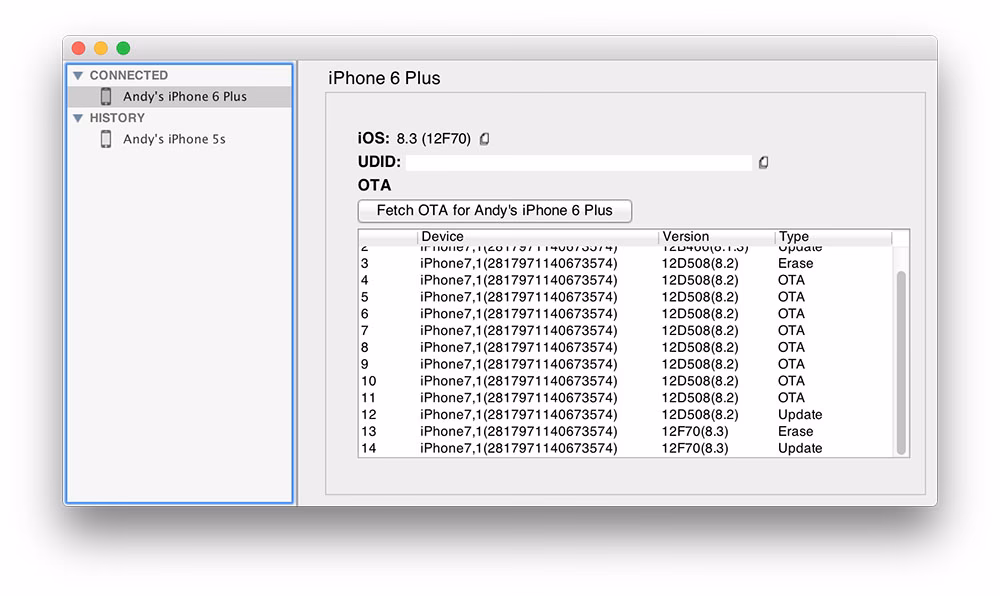Select row 3 with 12D508(8.2) Erase
Screen dimensions: 1000x596
click(x=620, y=264)
